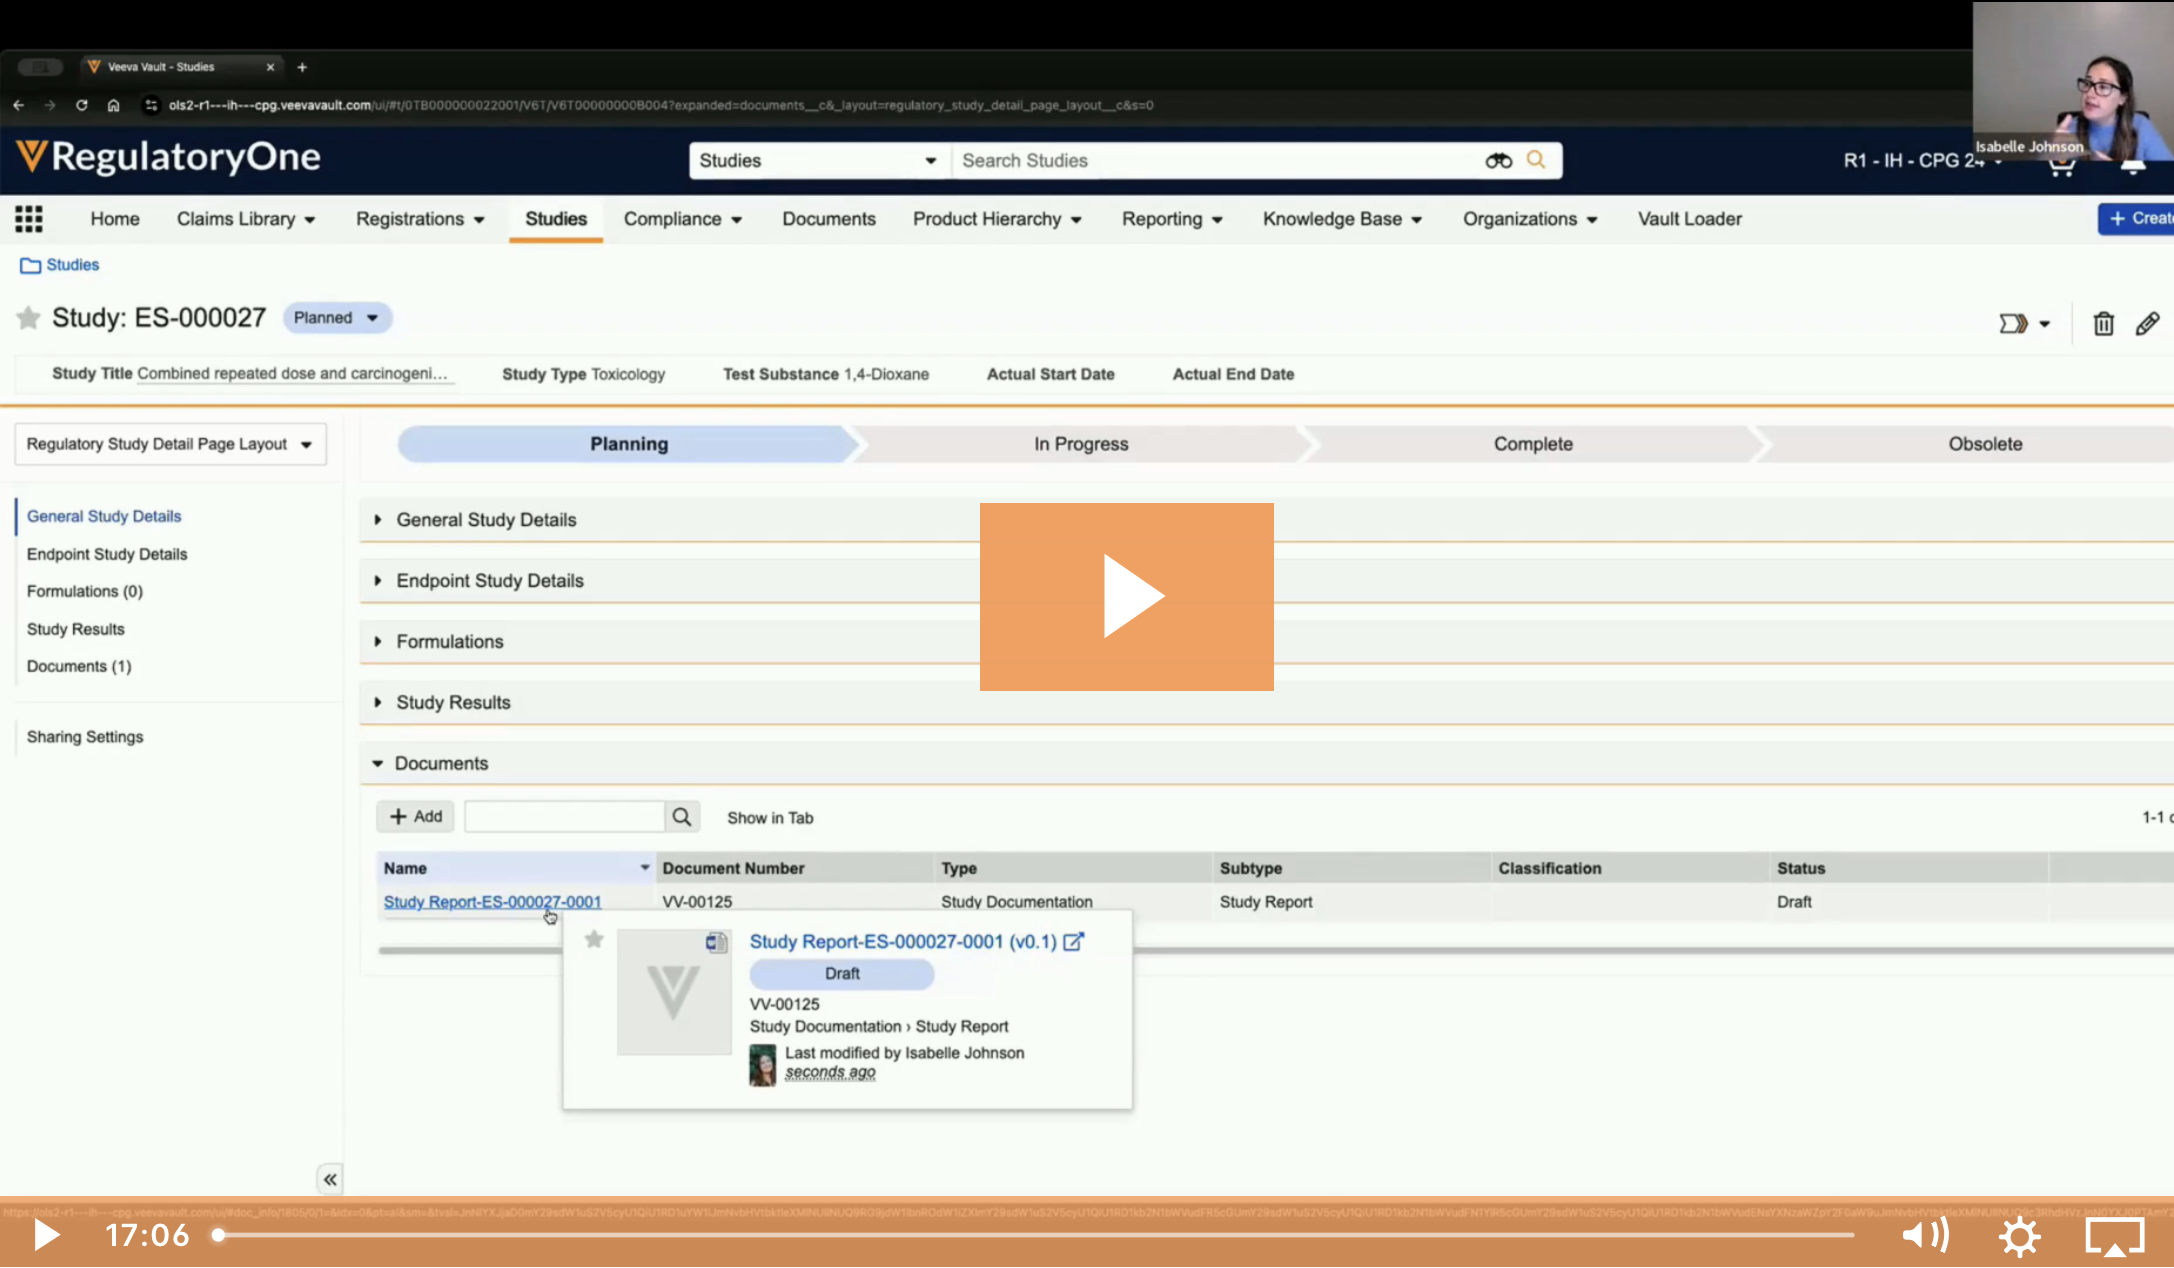Mute the video volume speaker
The image size is (2174, 1268).
click(1925, 1236)
